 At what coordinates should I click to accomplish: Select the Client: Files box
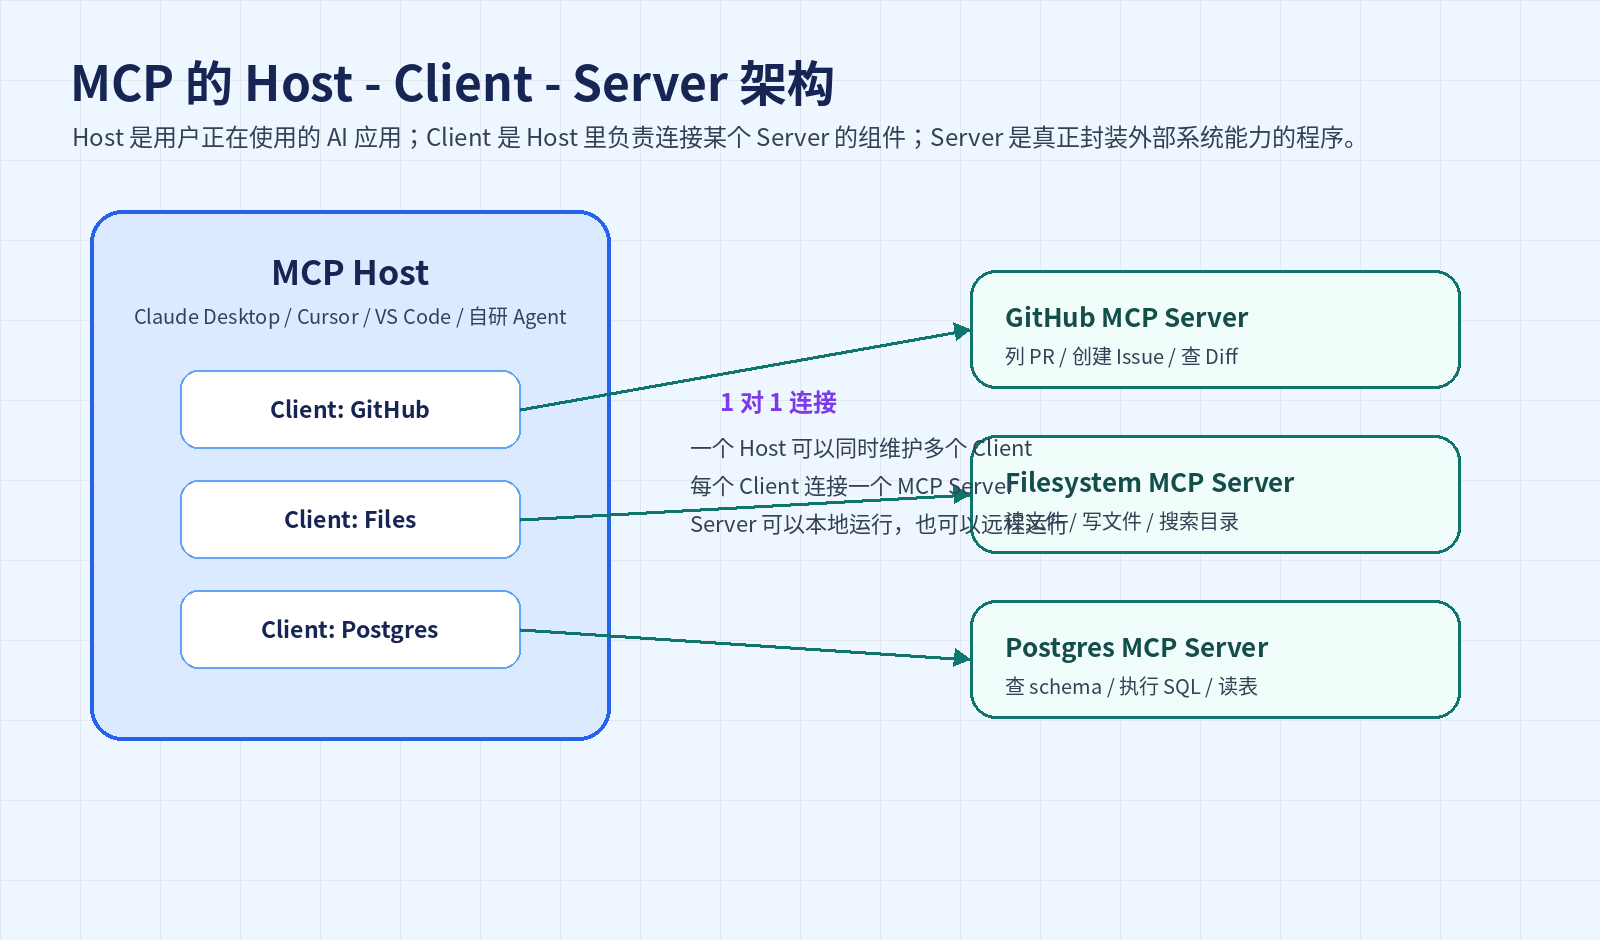point(350,519)
